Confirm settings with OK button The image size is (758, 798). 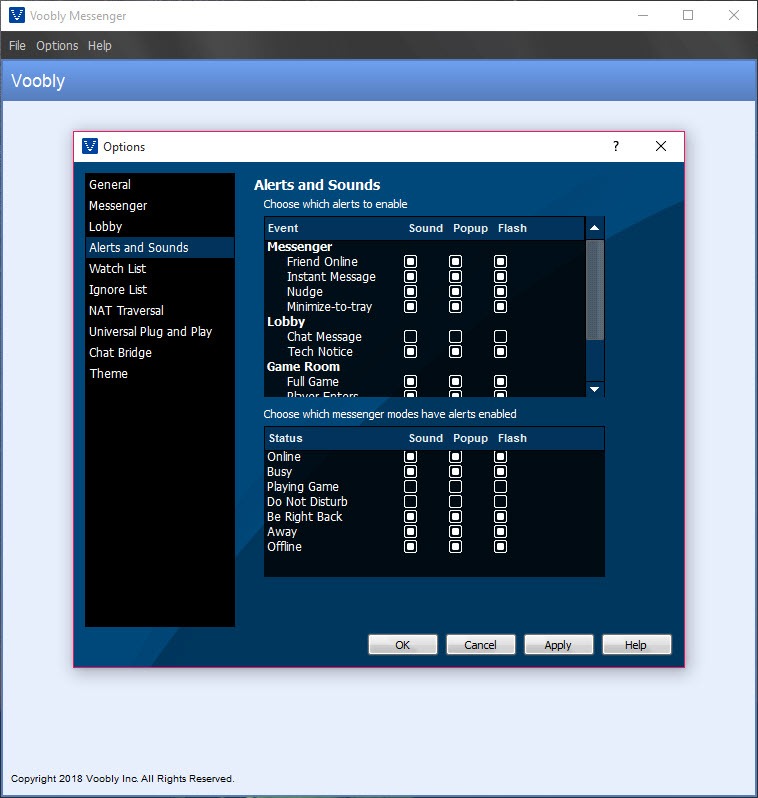pos(403,645)
